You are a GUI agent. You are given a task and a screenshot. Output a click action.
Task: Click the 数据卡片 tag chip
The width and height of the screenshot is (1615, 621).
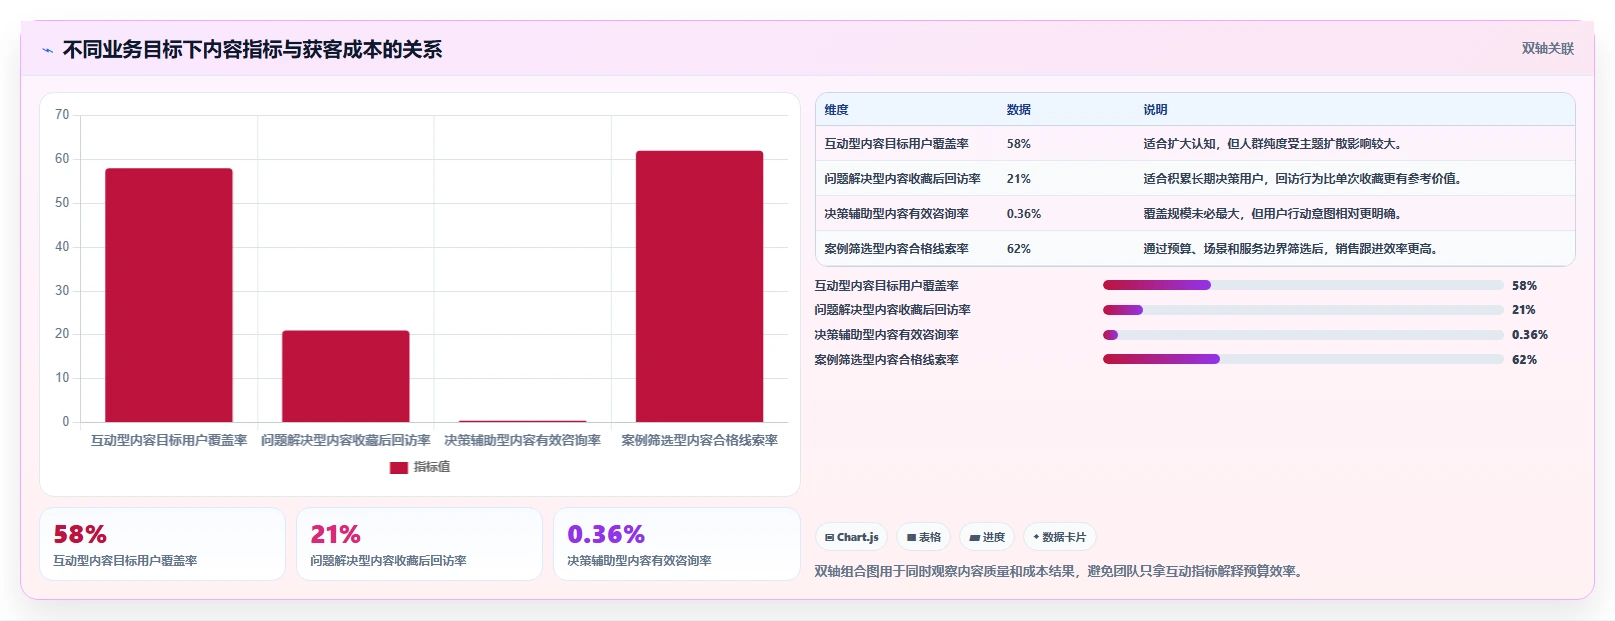click(x=1060, y=537)
